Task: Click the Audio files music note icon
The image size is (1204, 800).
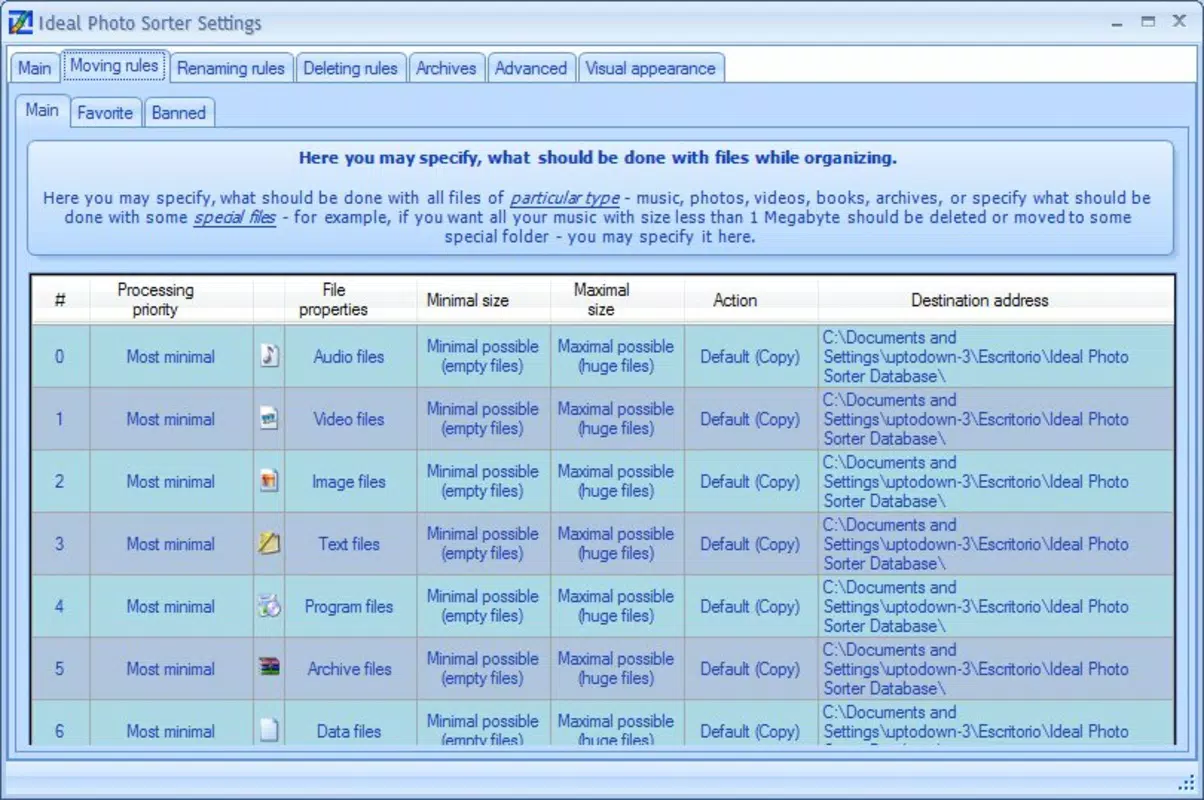Action: click(x=269, y=356)
